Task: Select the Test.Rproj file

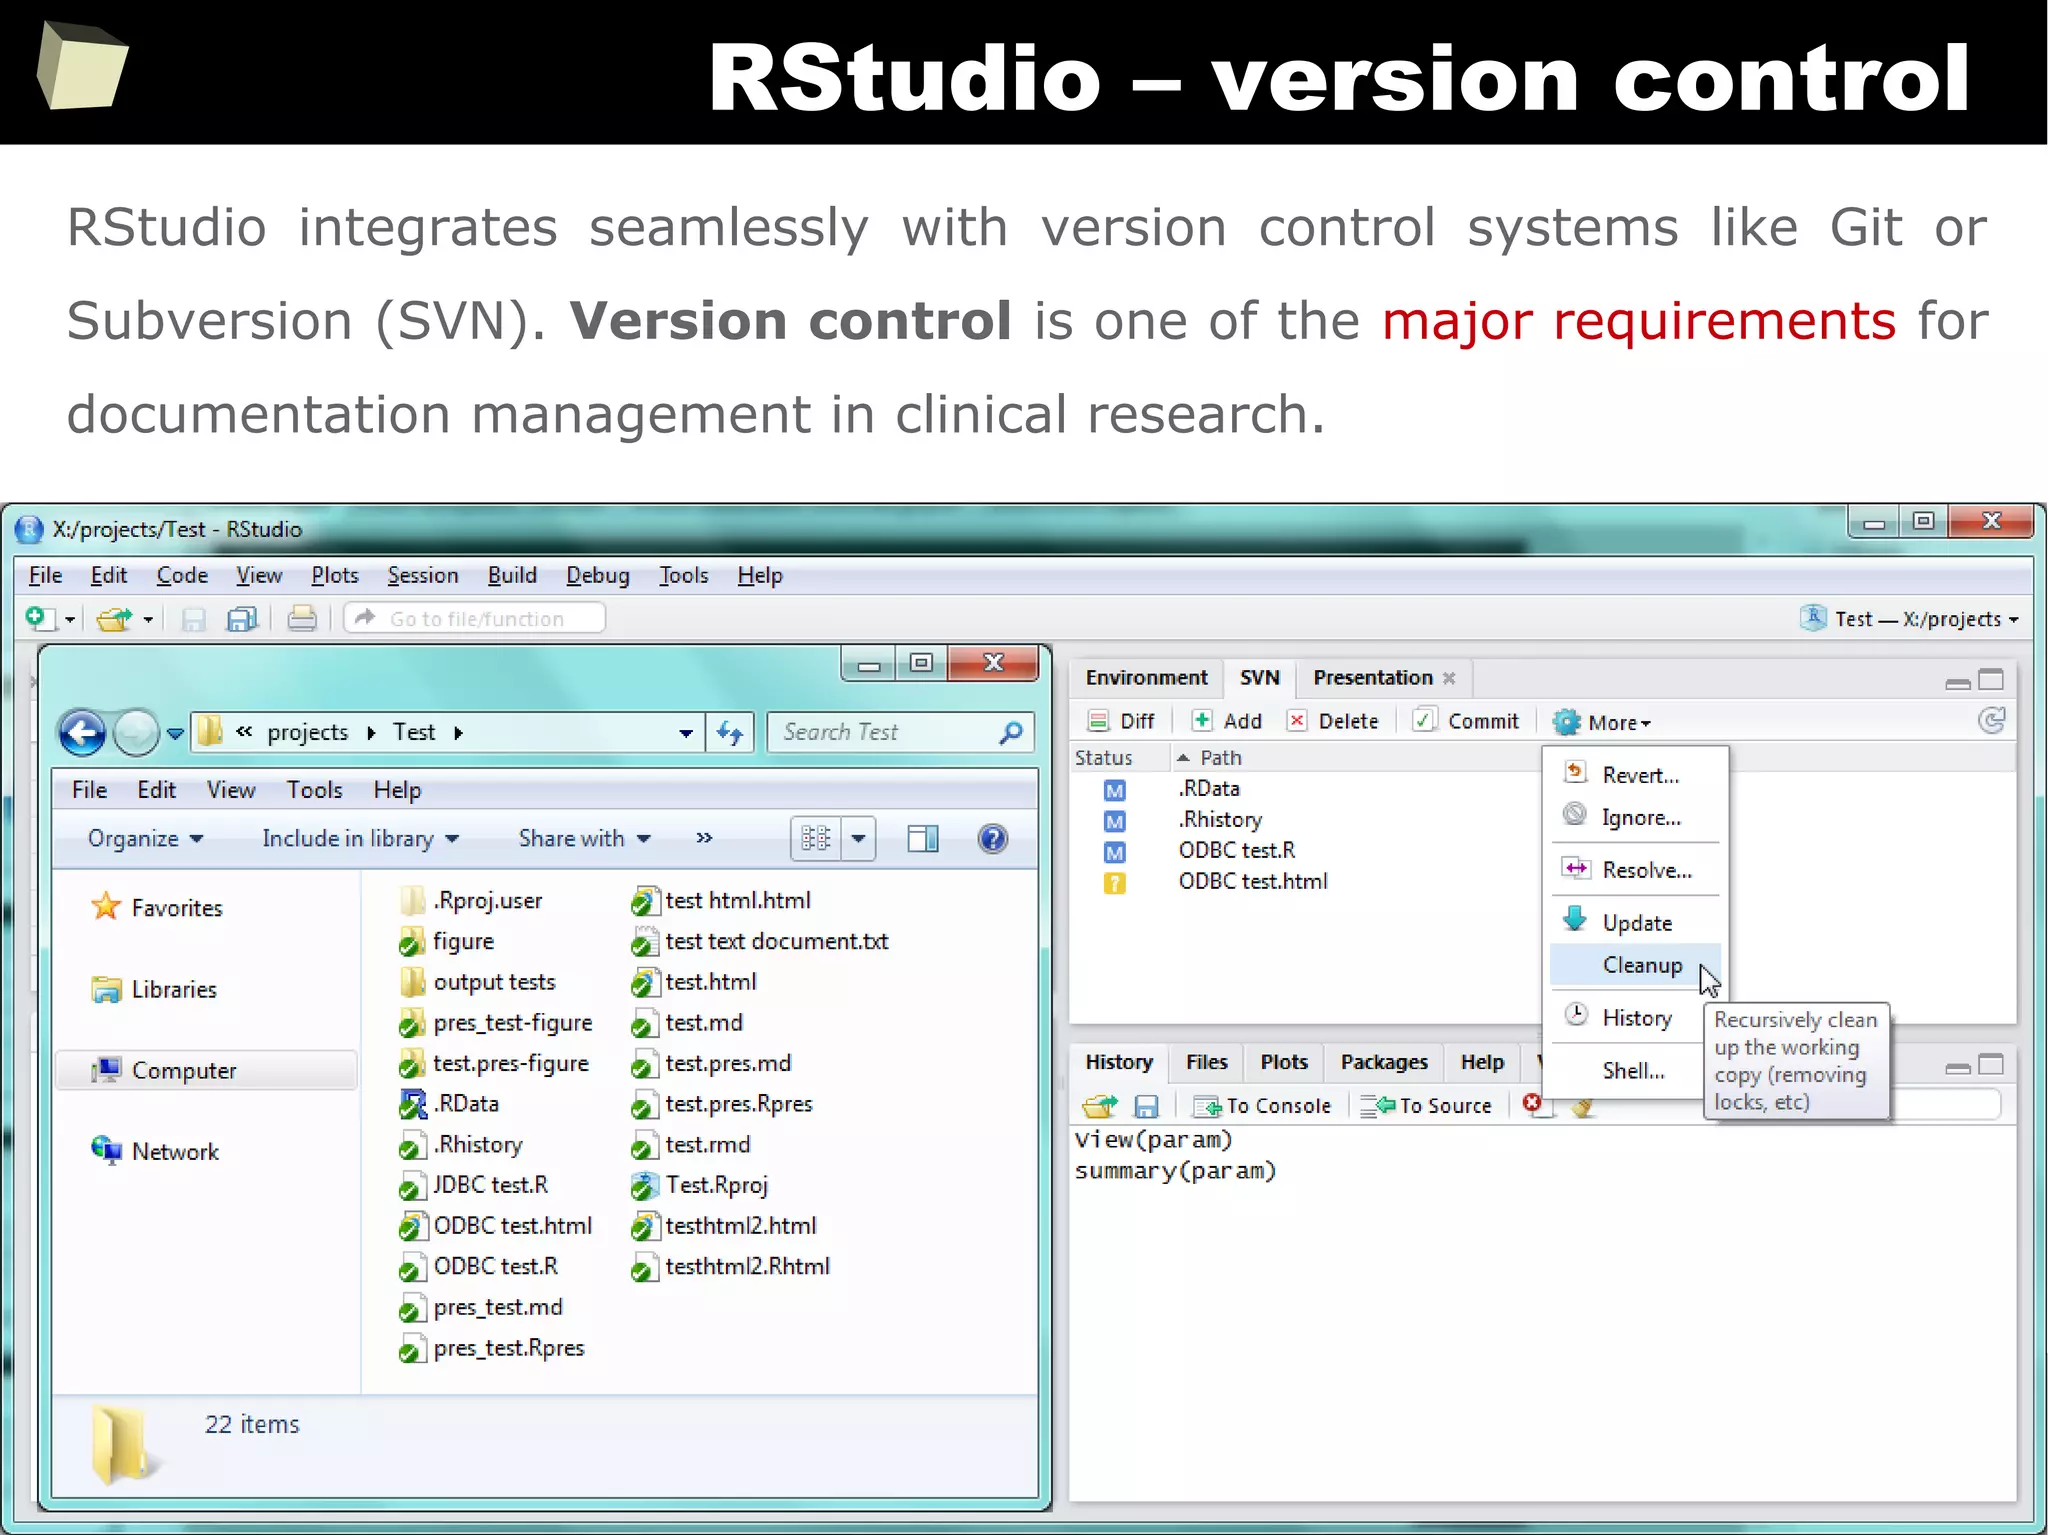Action: pos(701,1185)
